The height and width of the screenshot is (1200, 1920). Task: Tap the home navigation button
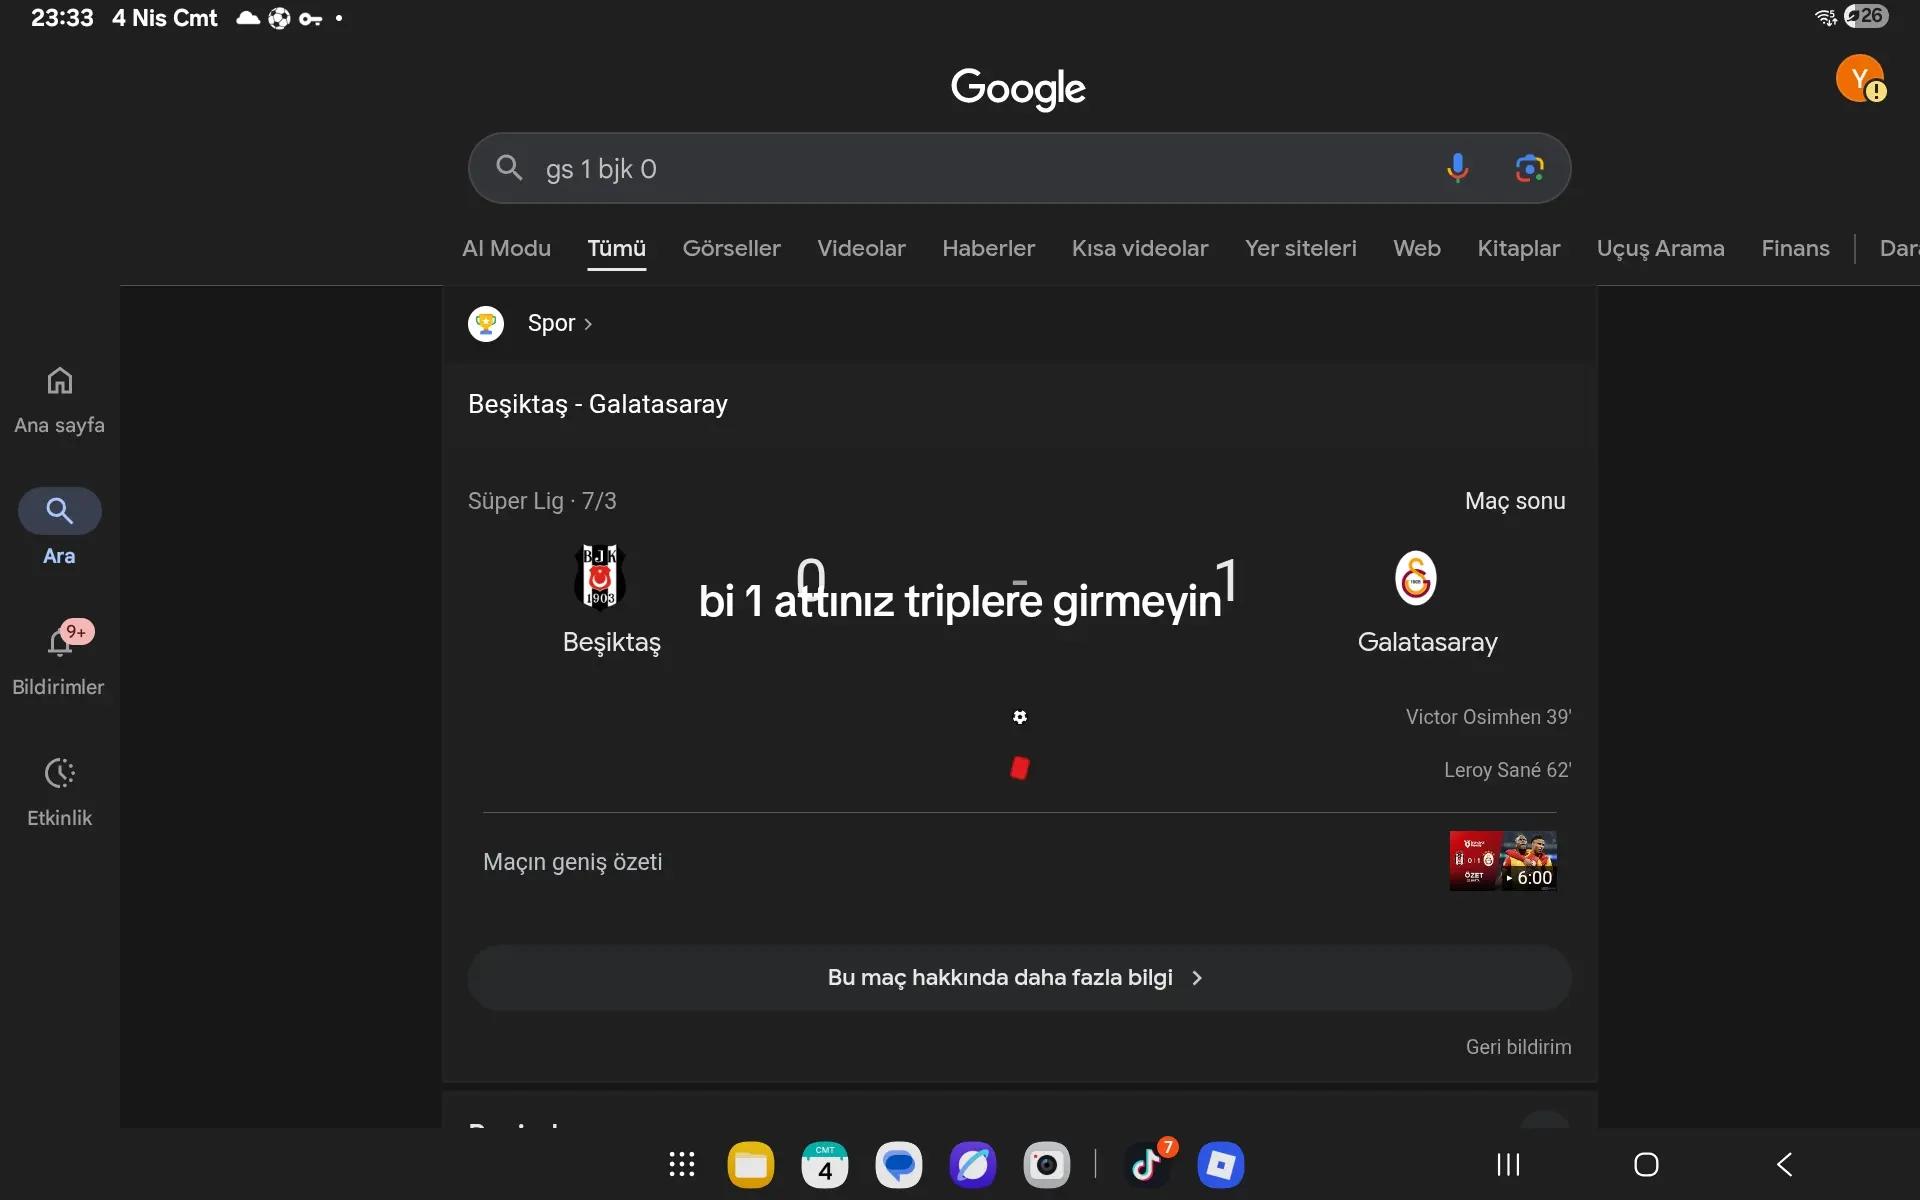tap(1646, 1164)
